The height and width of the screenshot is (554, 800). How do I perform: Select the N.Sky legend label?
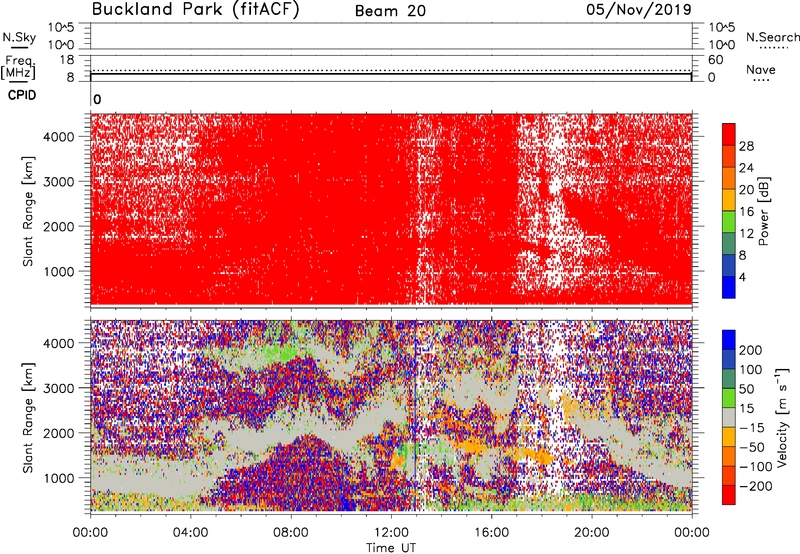pos(19,37)
